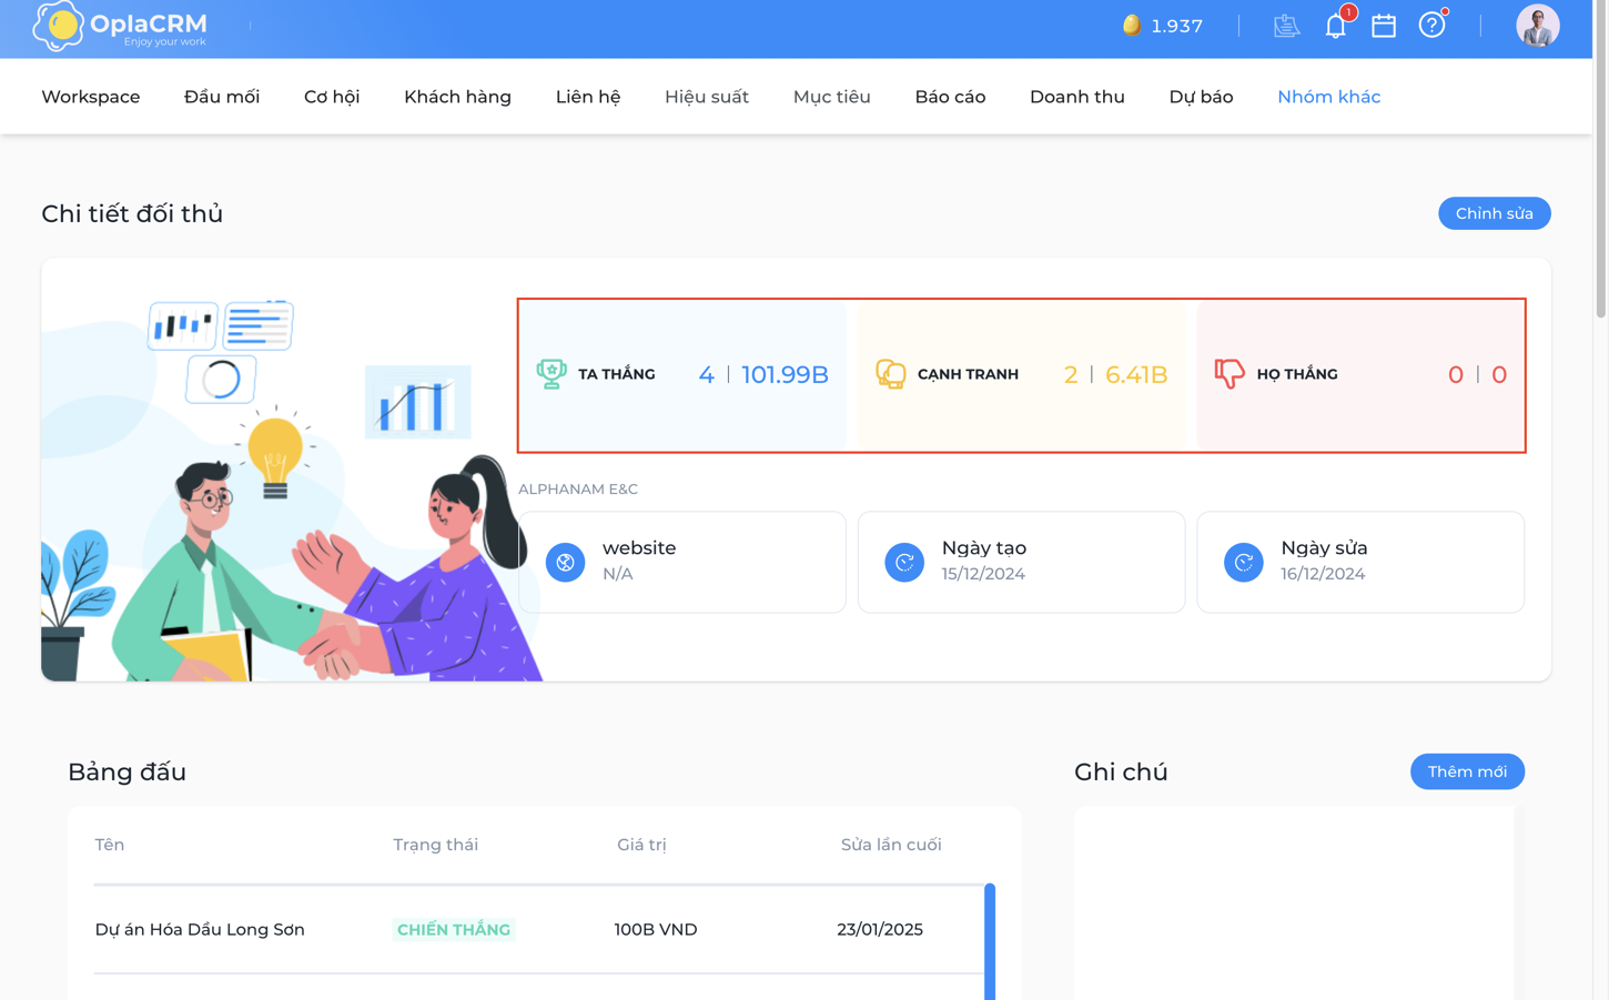1610x1004 pixels.
Task: Select the Mục tiêu tab
Action: 832,97
